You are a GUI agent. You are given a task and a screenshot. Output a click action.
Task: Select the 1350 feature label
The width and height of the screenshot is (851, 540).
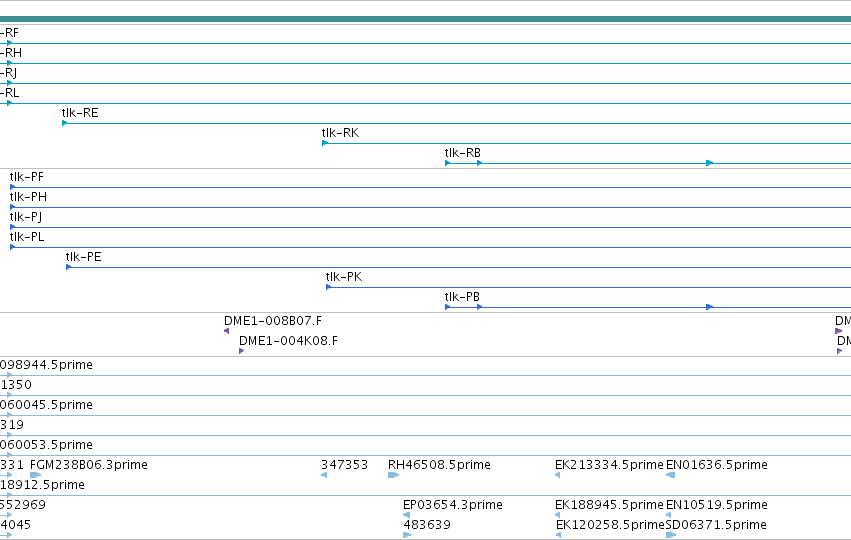point(16,385)
